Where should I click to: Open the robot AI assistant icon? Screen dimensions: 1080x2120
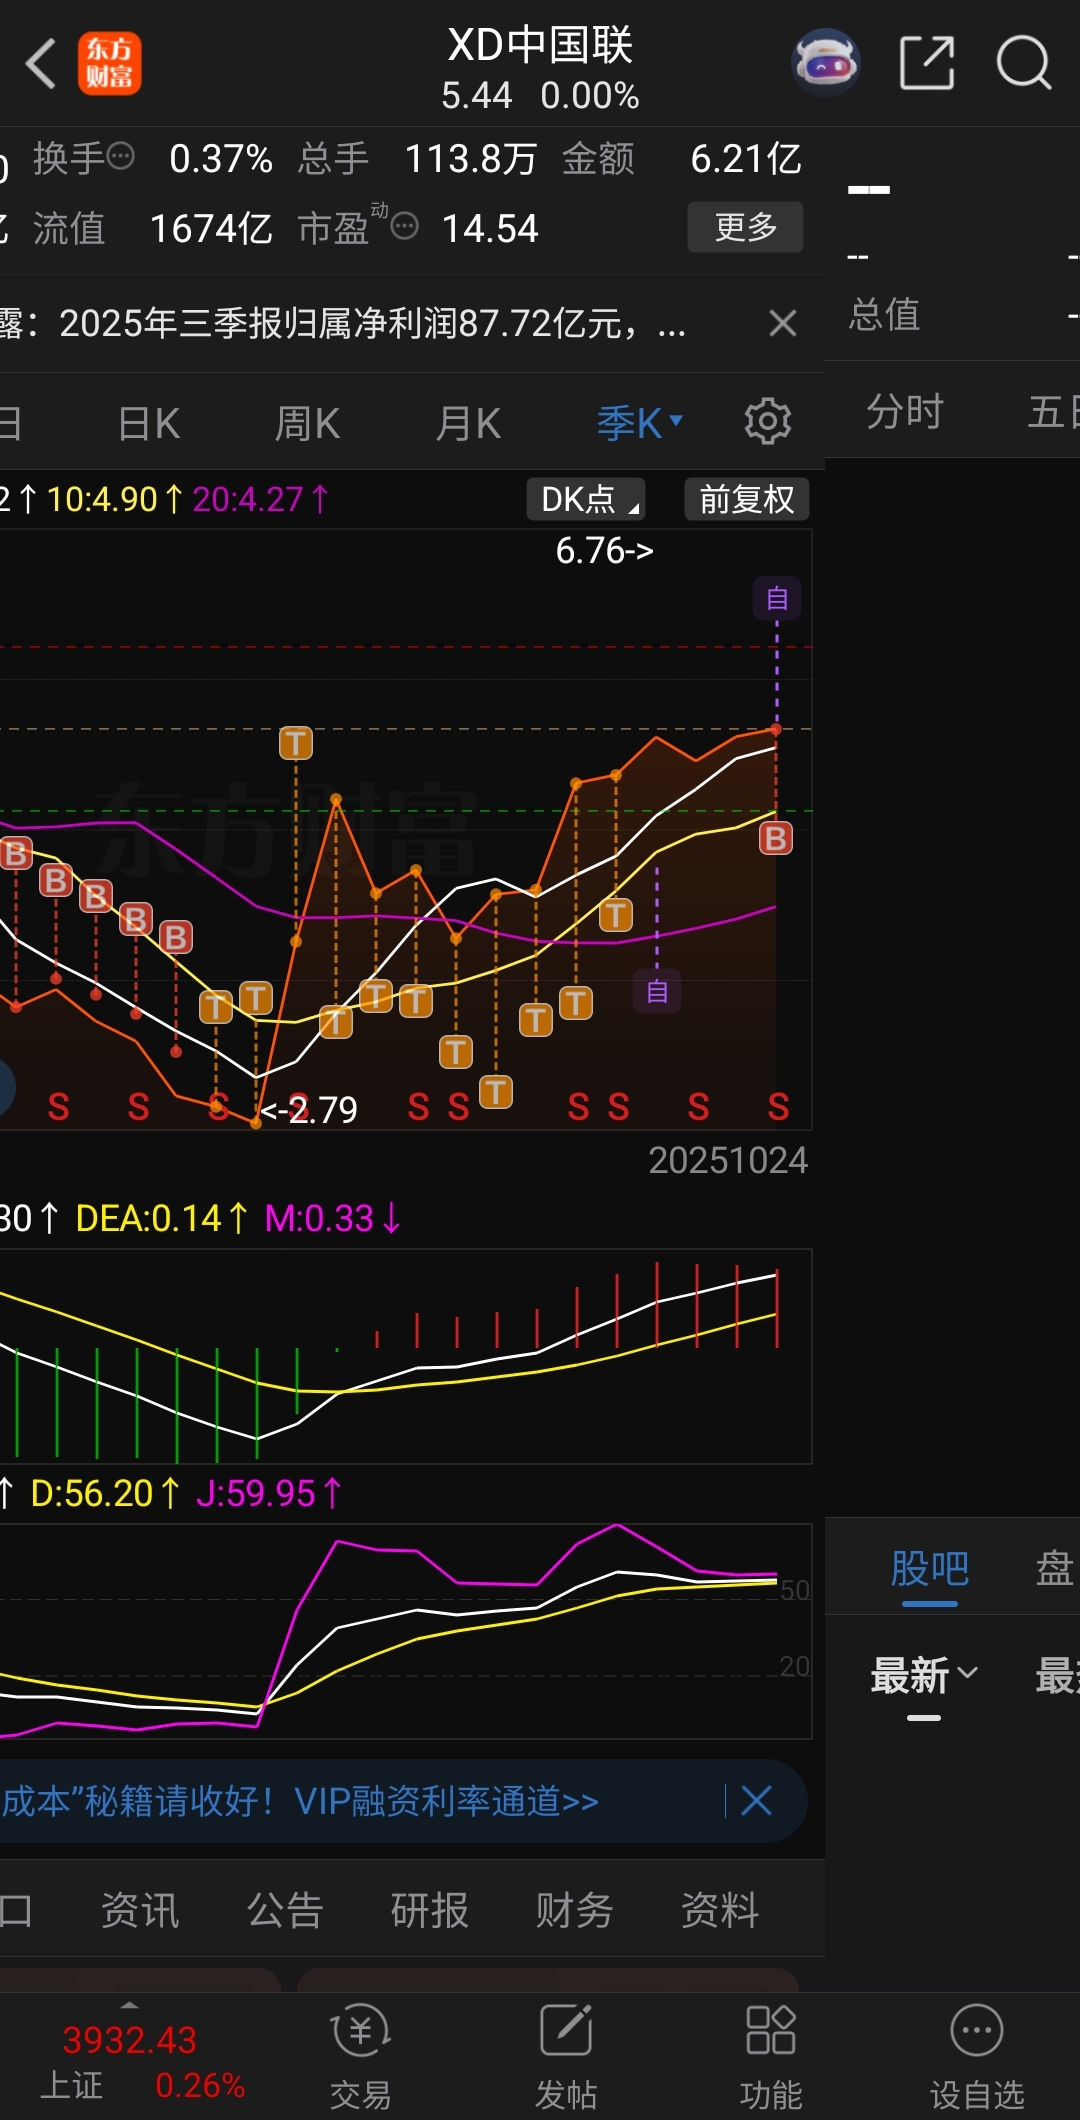pyautogui.click(x=826, y=63)
